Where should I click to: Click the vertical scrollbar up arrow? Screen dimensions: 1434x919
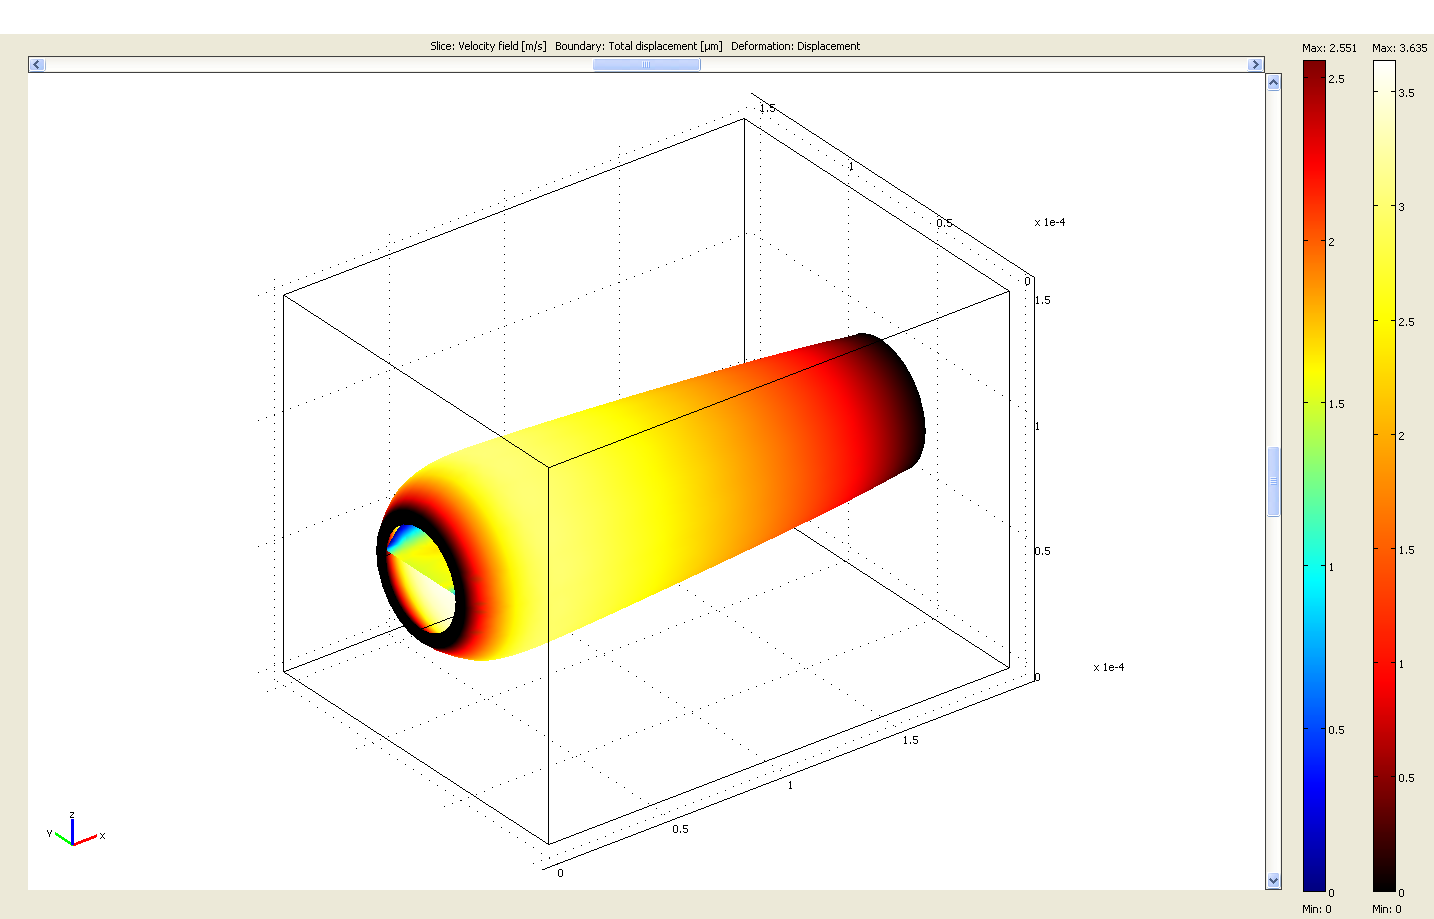point(1273,83)
